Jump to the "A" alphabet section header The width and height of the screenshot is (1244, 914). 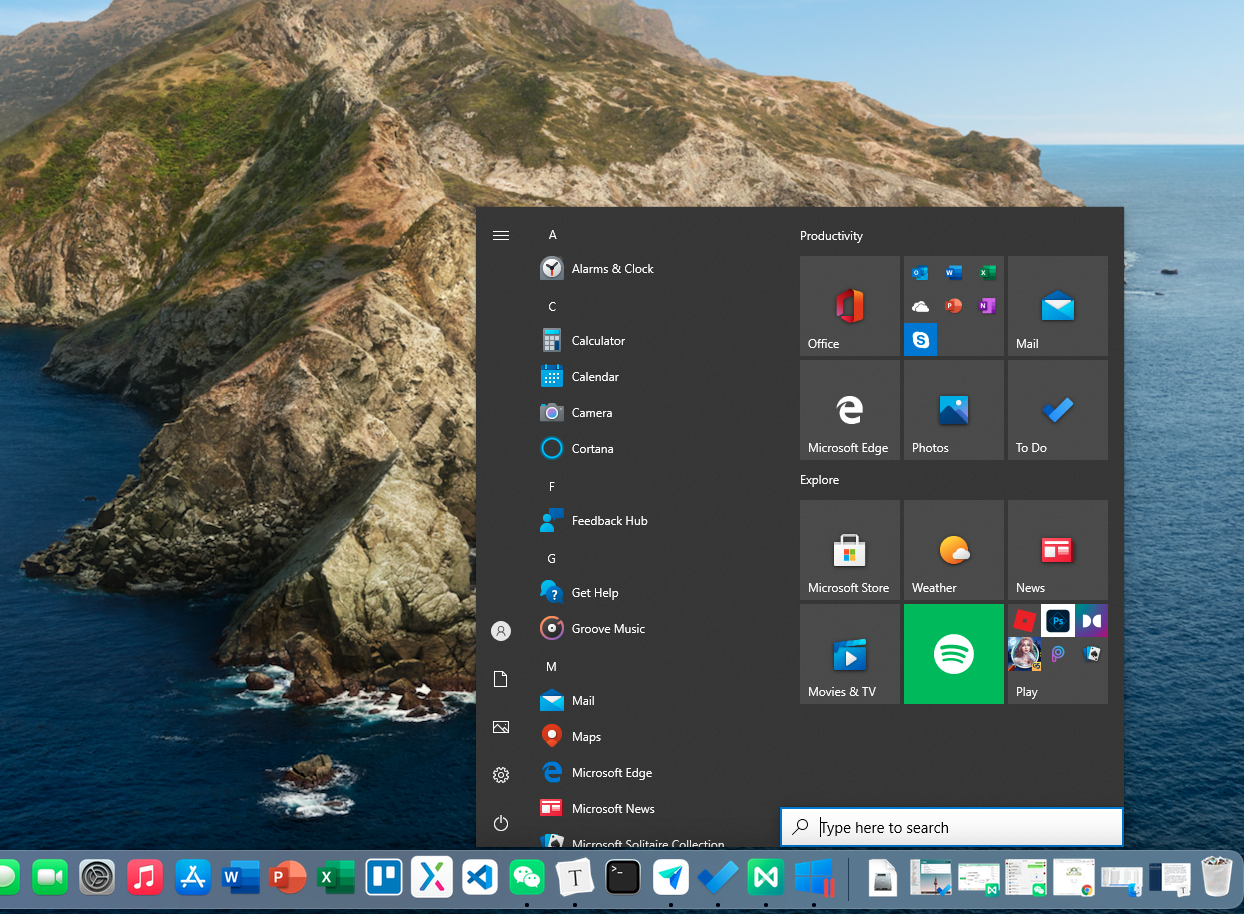[x=552, y=234]
